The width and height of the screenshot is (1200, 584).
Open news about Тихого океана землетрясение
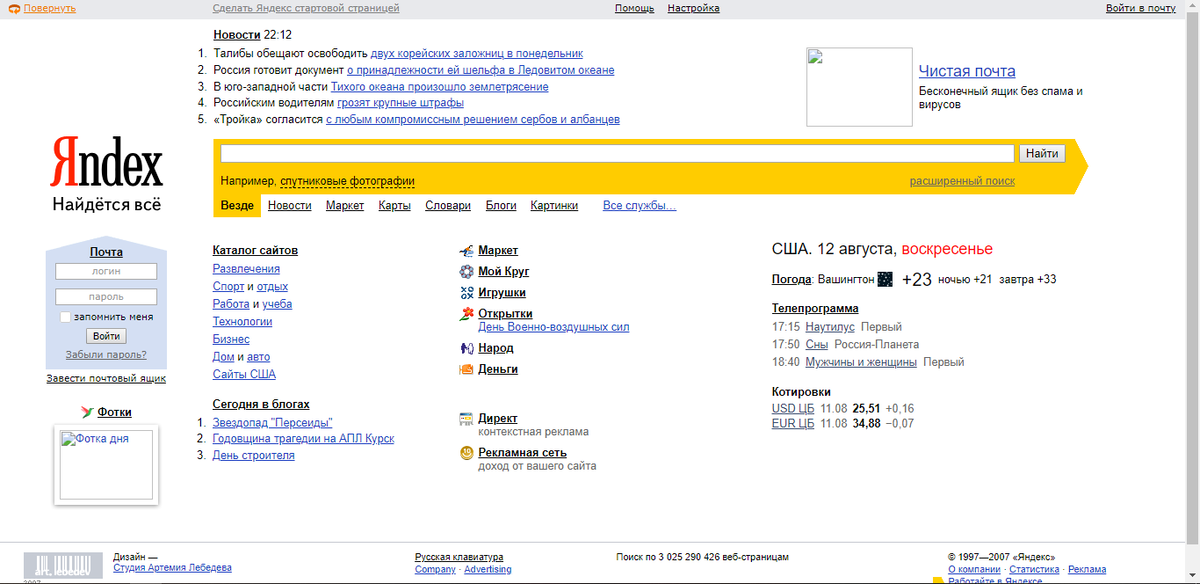tap(440, 87)
